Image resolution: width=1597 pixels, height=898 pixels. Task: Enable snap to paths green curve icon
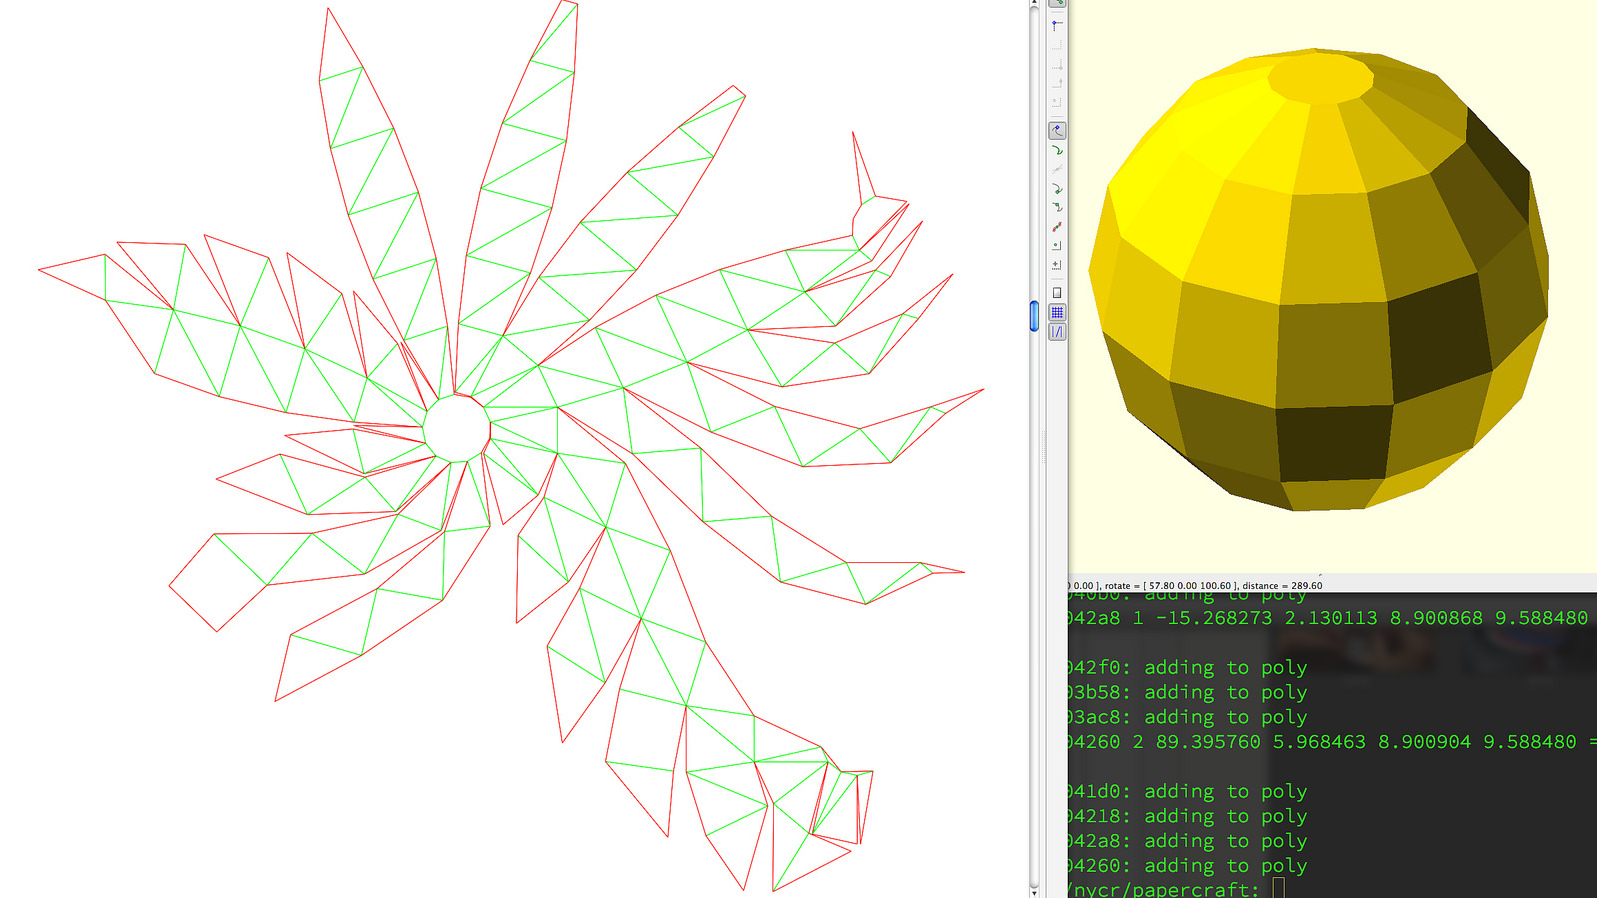(x=1057, y=150)
